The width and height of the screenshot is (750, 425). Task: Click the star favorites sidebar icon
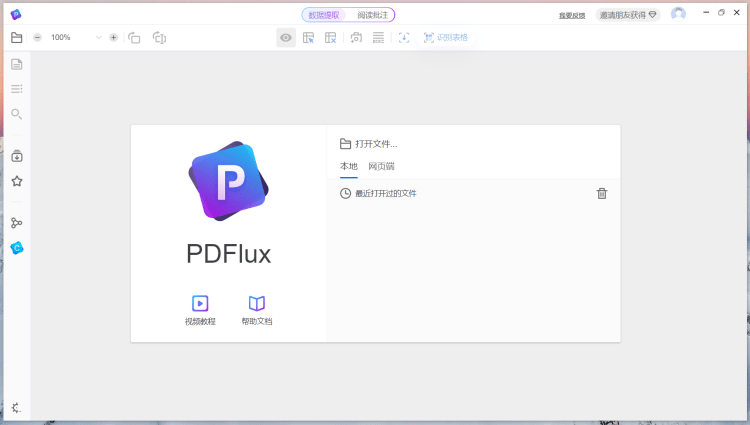click(x=17, y=181)
